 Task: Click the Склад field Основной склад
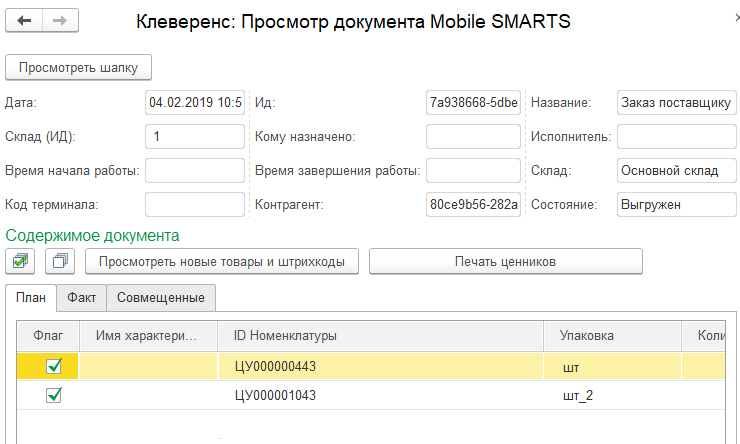point(677,170)
